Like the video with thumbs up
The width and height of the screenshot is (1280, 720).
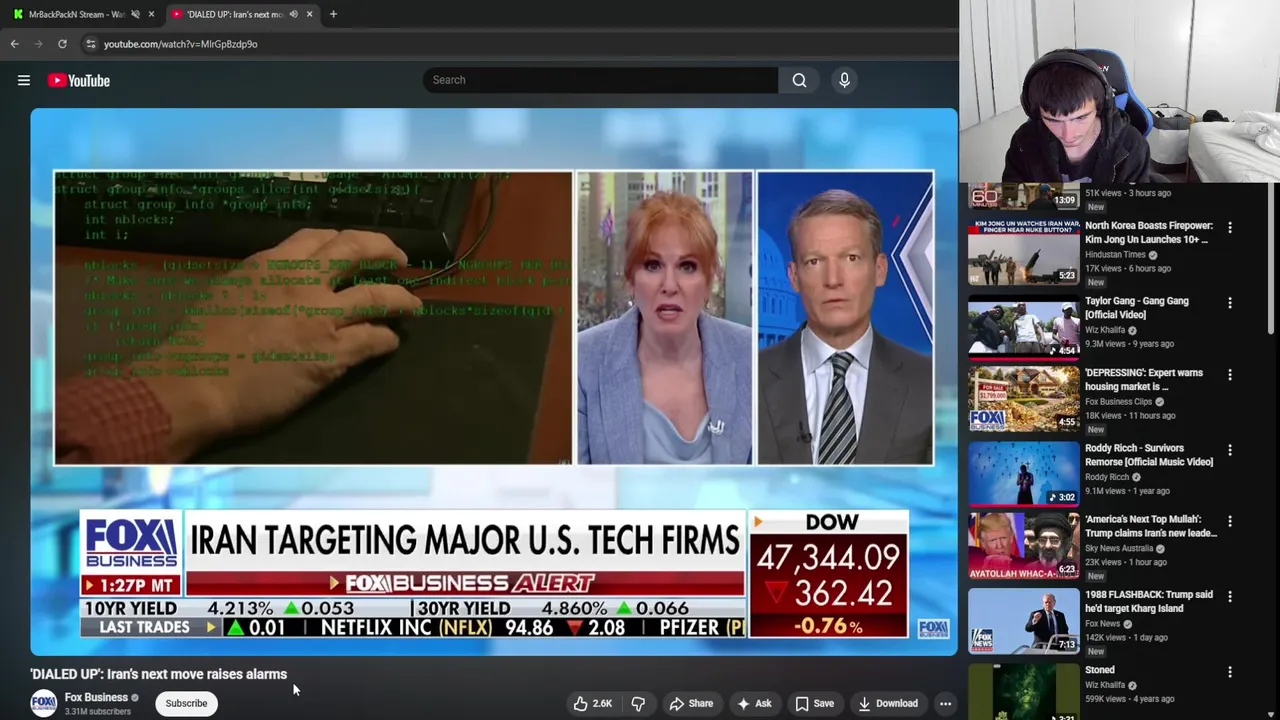pos(592,703)
